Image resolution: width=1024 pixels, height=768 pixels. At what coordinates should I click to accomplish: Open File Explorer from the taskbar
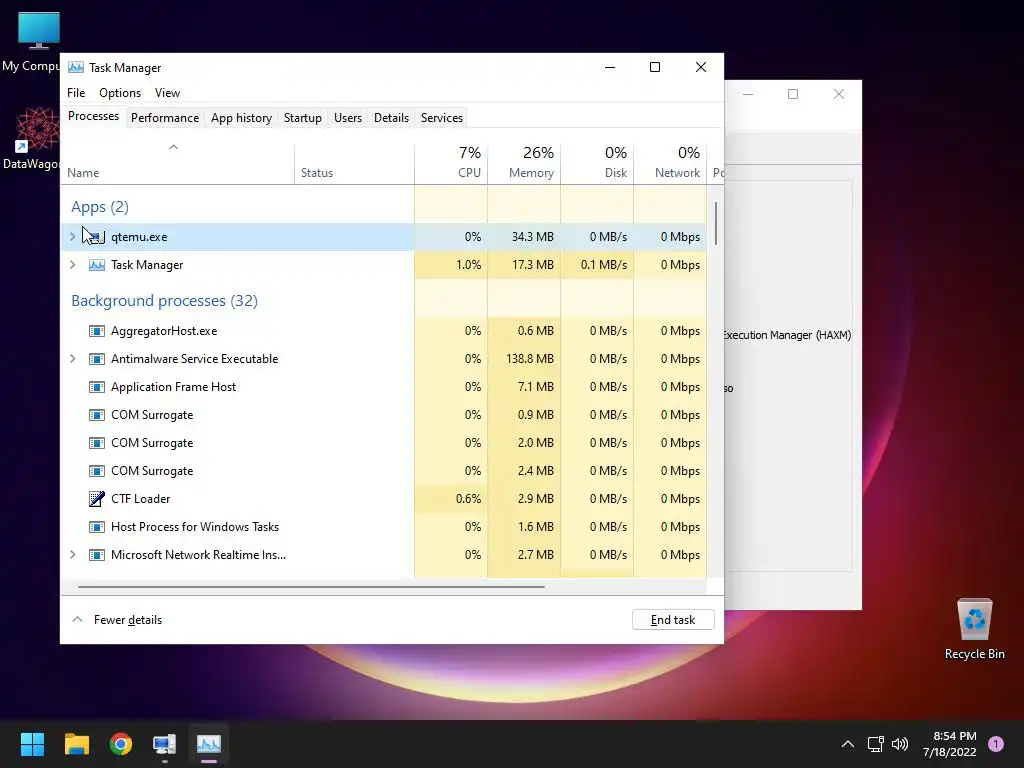pyautogui.click(x=76, y=744)
